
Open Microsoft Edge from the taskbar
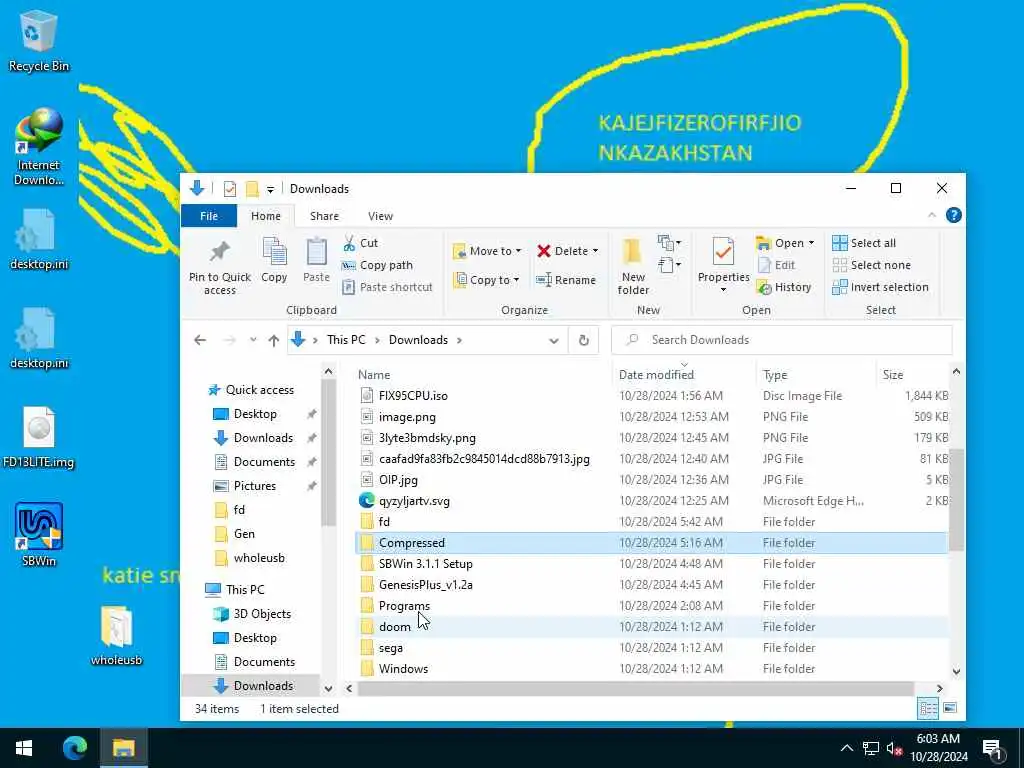click(75, 748)
